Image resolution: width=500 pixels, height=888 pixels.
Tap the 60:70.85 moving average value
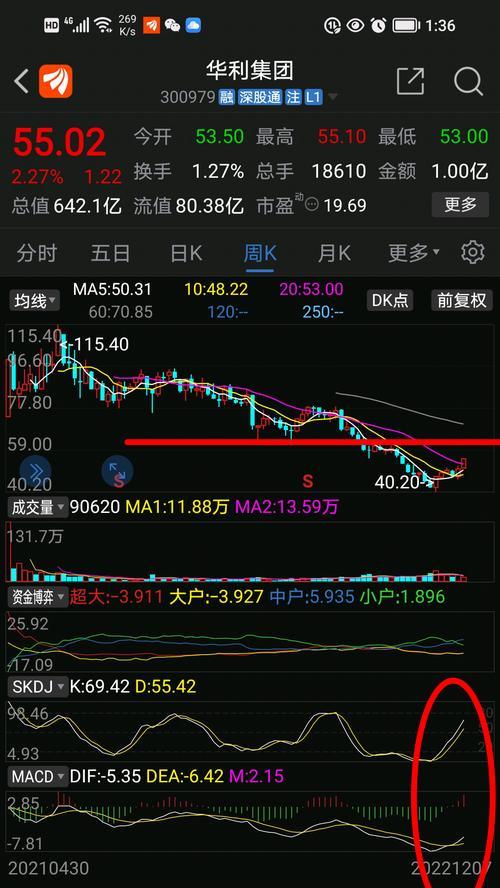click(121, 311)
